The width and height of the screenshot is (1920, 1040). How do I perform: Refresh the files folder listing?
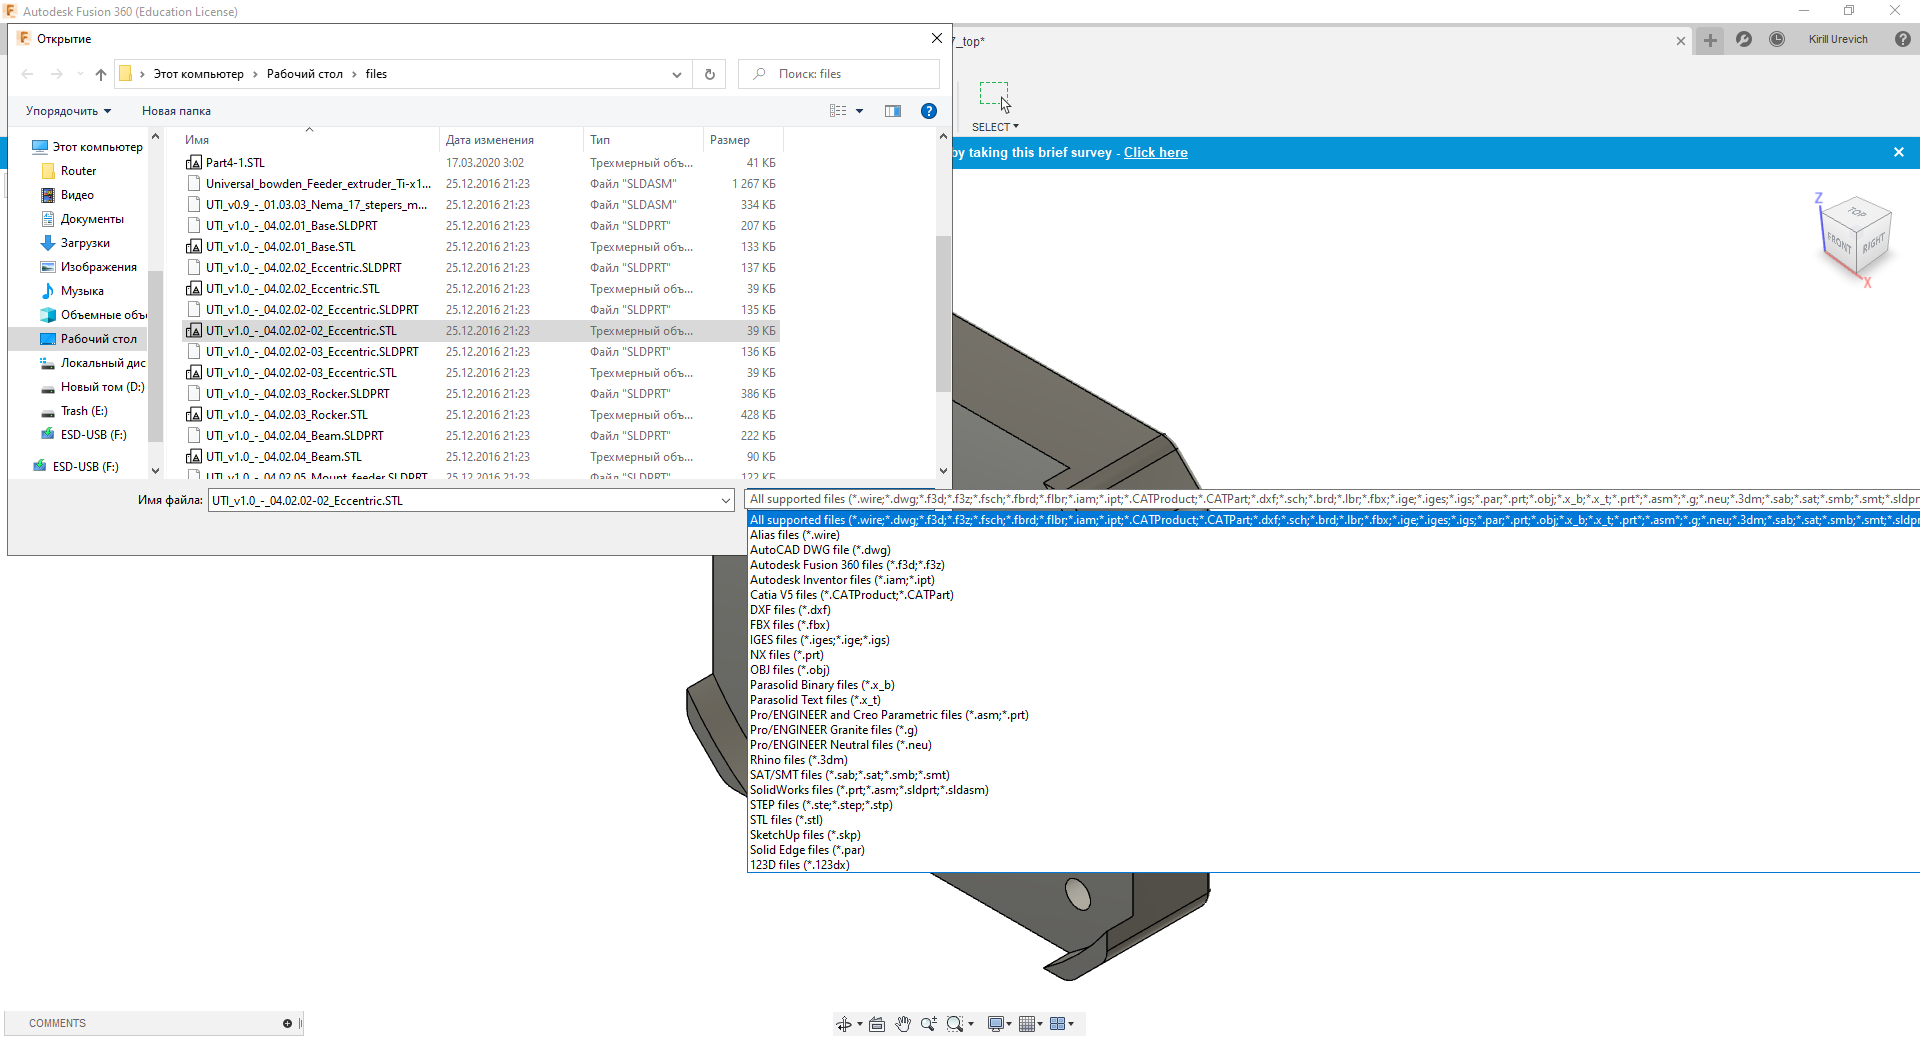(x=710, y=74)
